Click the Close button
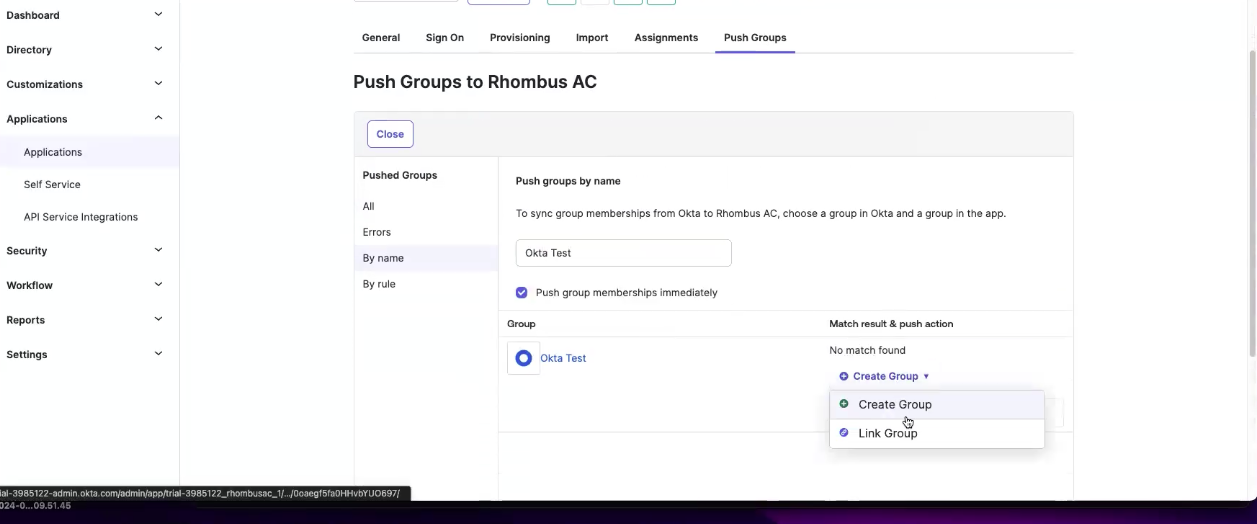 click(x=390, y=134)
